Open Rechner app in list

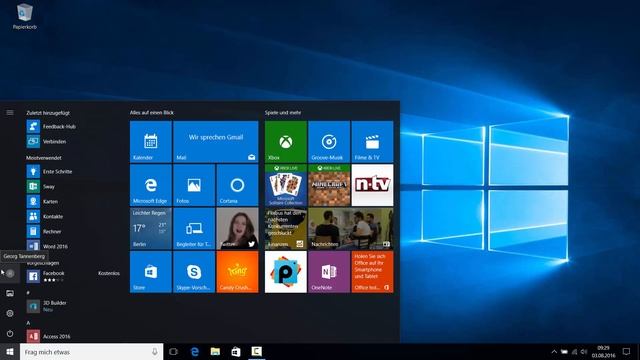point(73,231)
